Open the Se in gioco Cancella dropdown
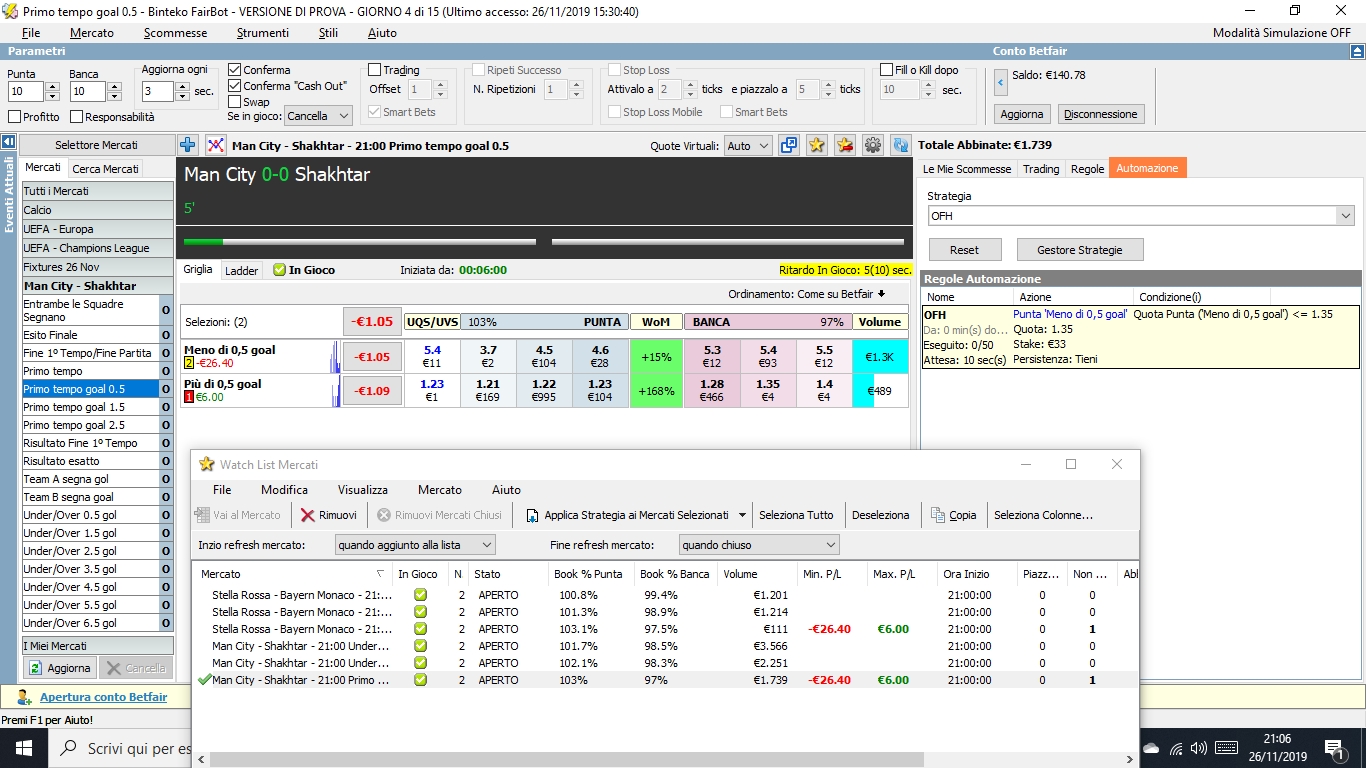The height and width of the screenshot is (768, 1366). pos(318,116)
